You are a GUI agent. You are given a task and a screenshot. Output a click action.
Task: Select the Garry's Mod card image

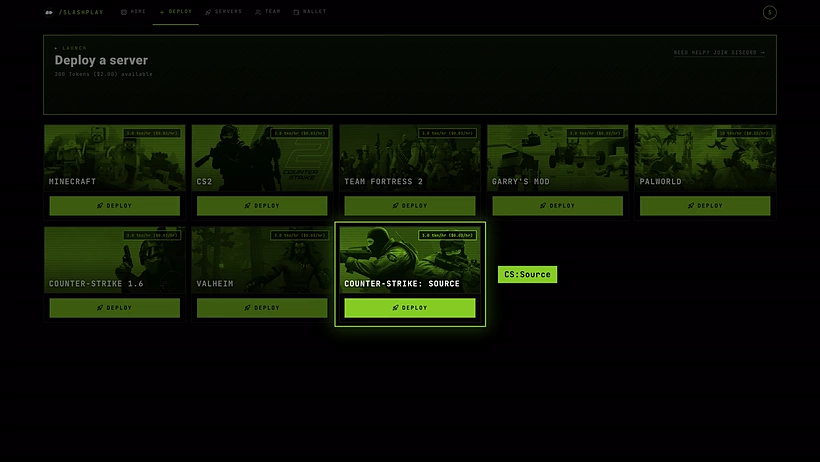pos(557,158)
